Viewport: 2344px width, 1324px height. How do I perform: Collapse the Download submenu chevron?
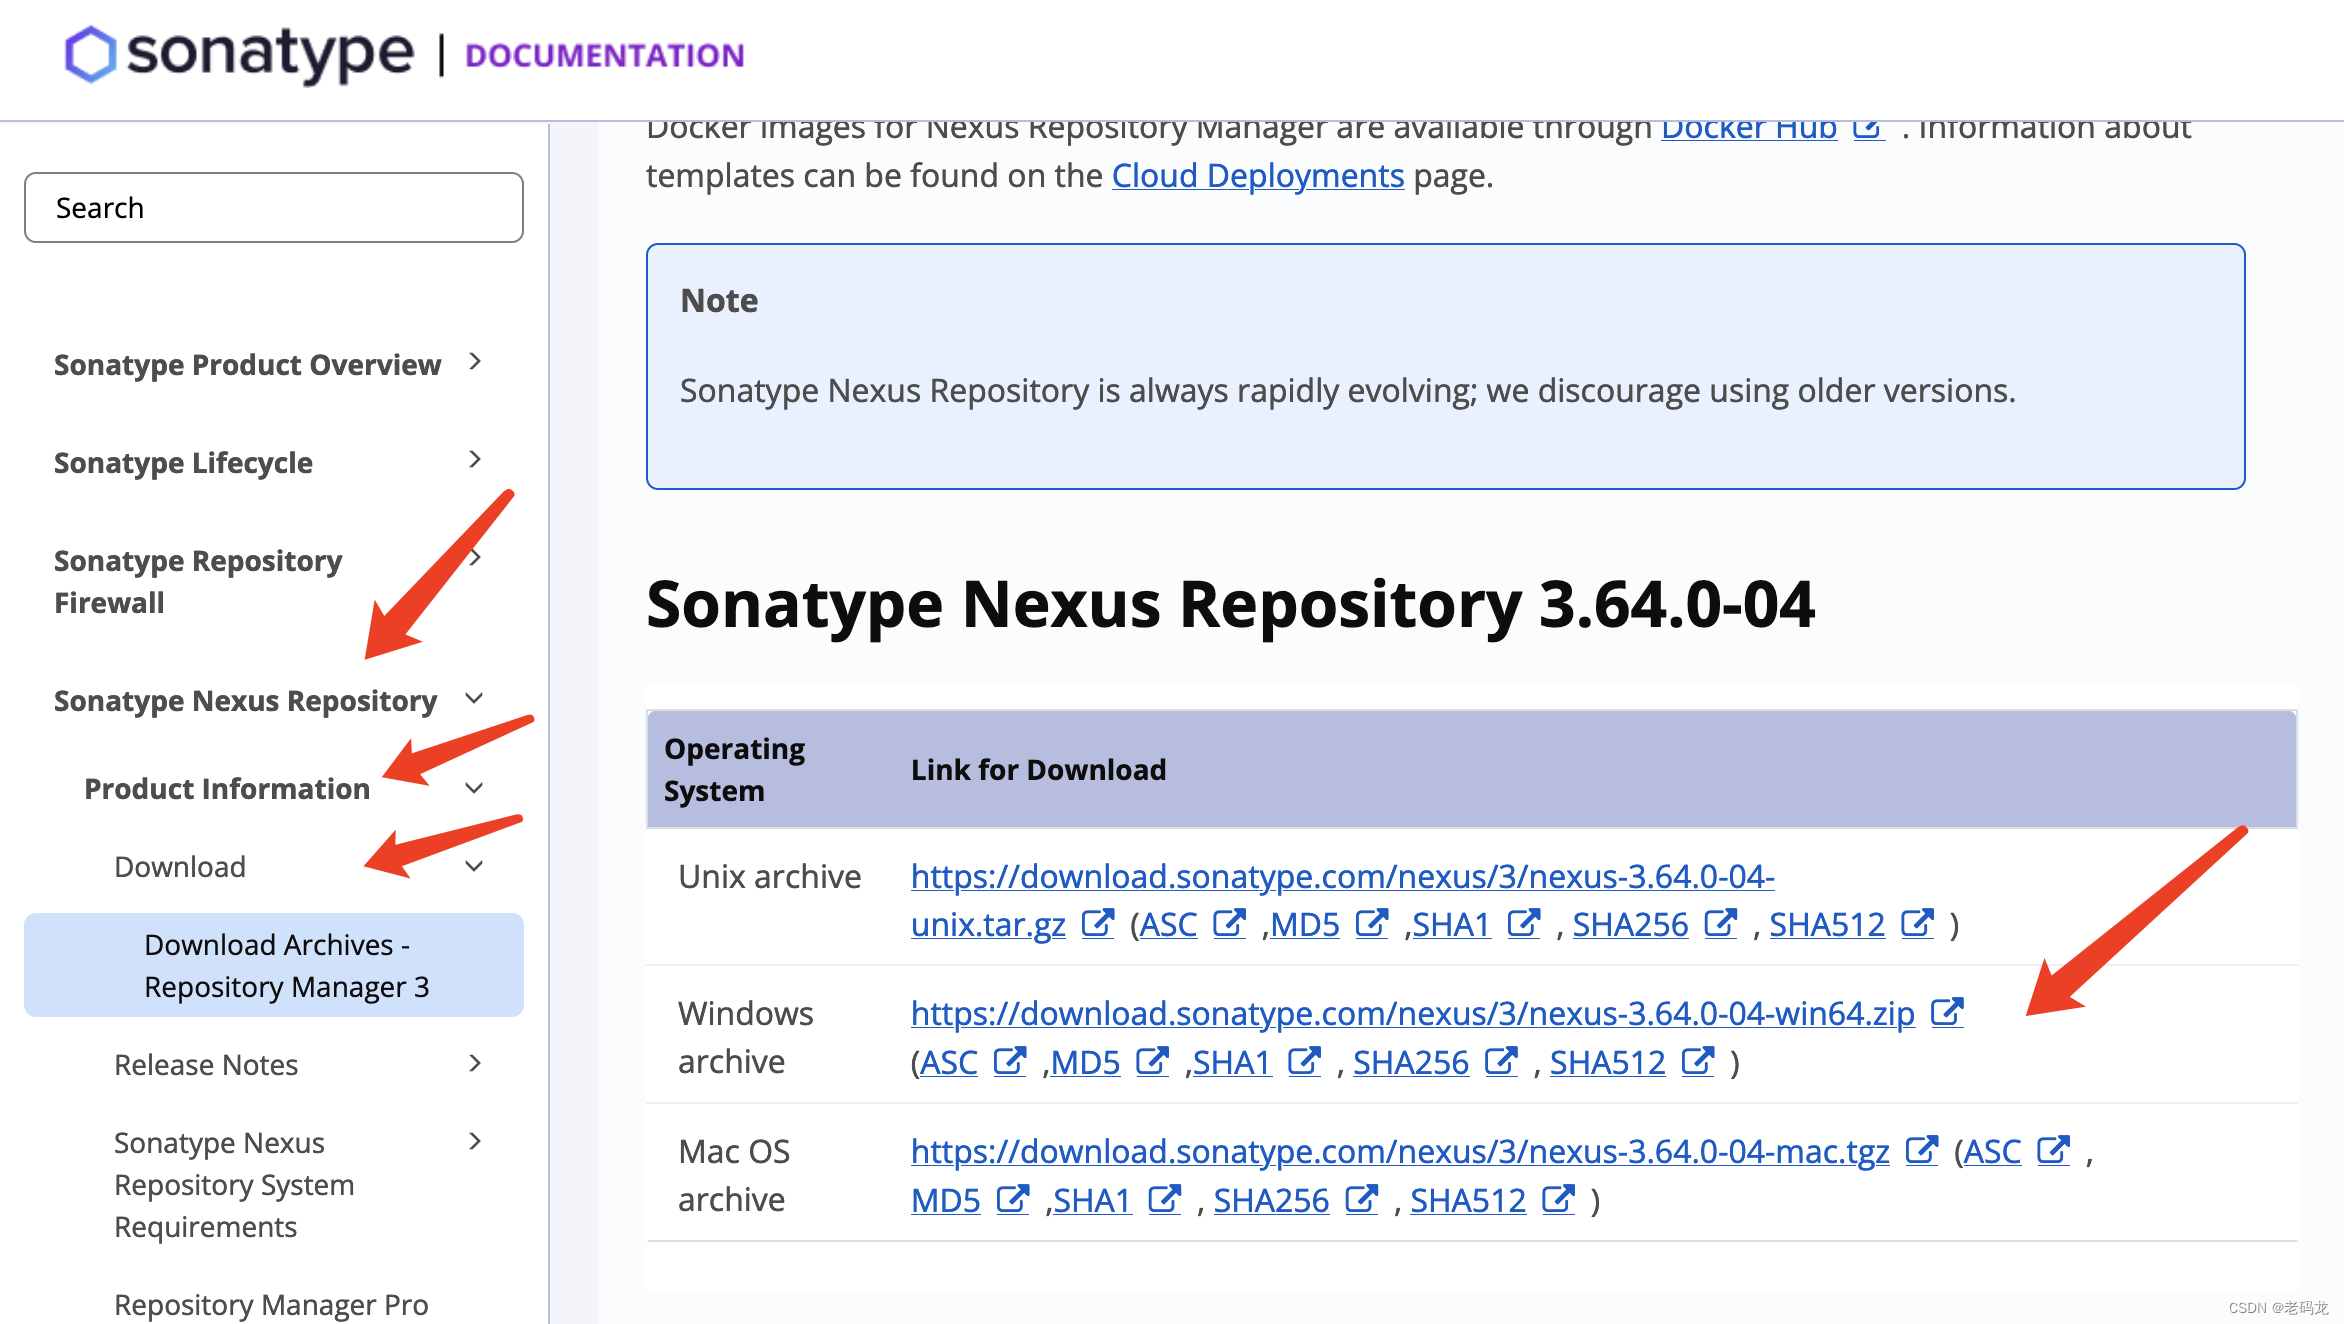click(475, 866)
